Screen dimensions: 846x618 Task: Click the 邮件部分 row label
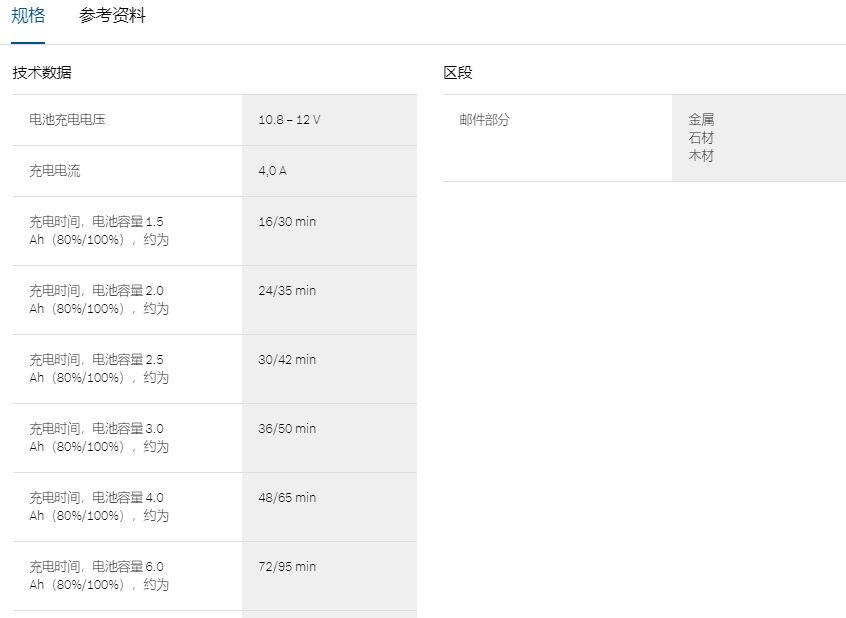click(485, 119)
